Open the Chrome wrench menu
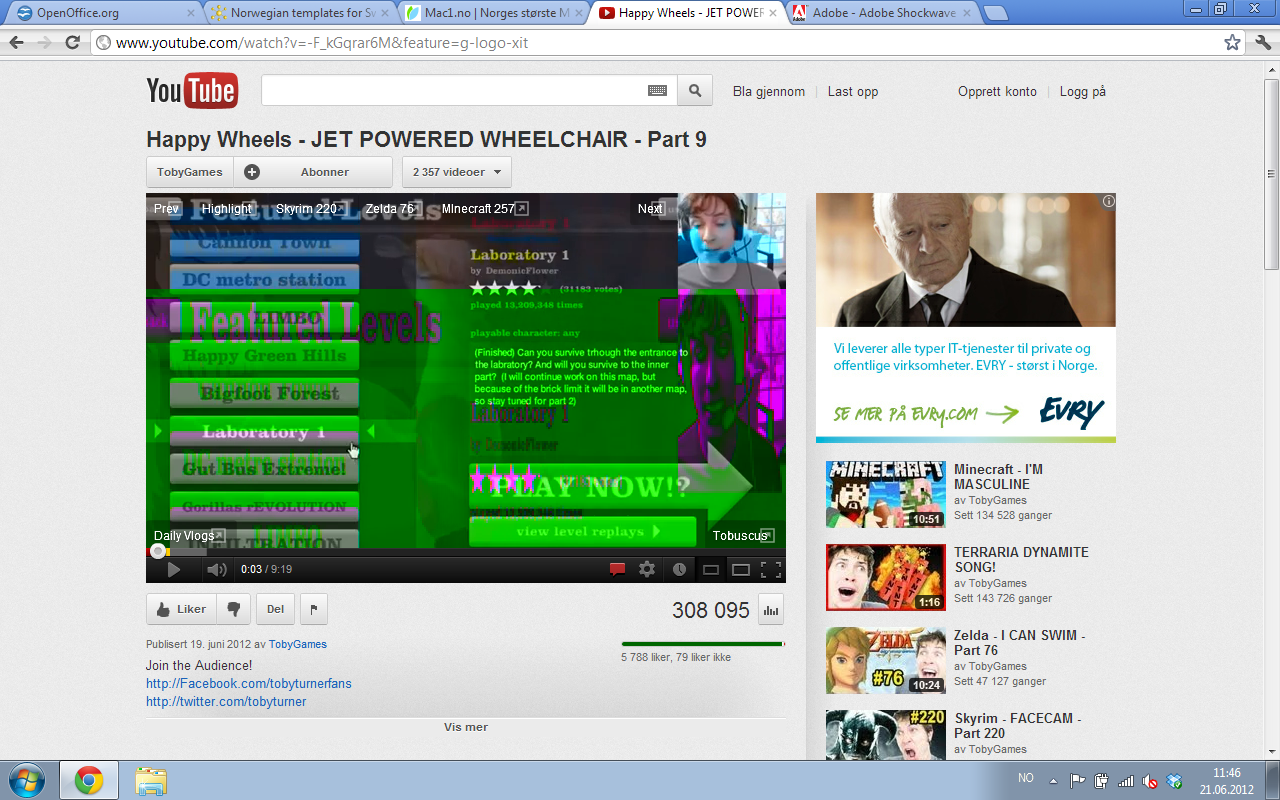Image resolution: width=1280 pixels, height=800 pixels. coord(1262,43)
